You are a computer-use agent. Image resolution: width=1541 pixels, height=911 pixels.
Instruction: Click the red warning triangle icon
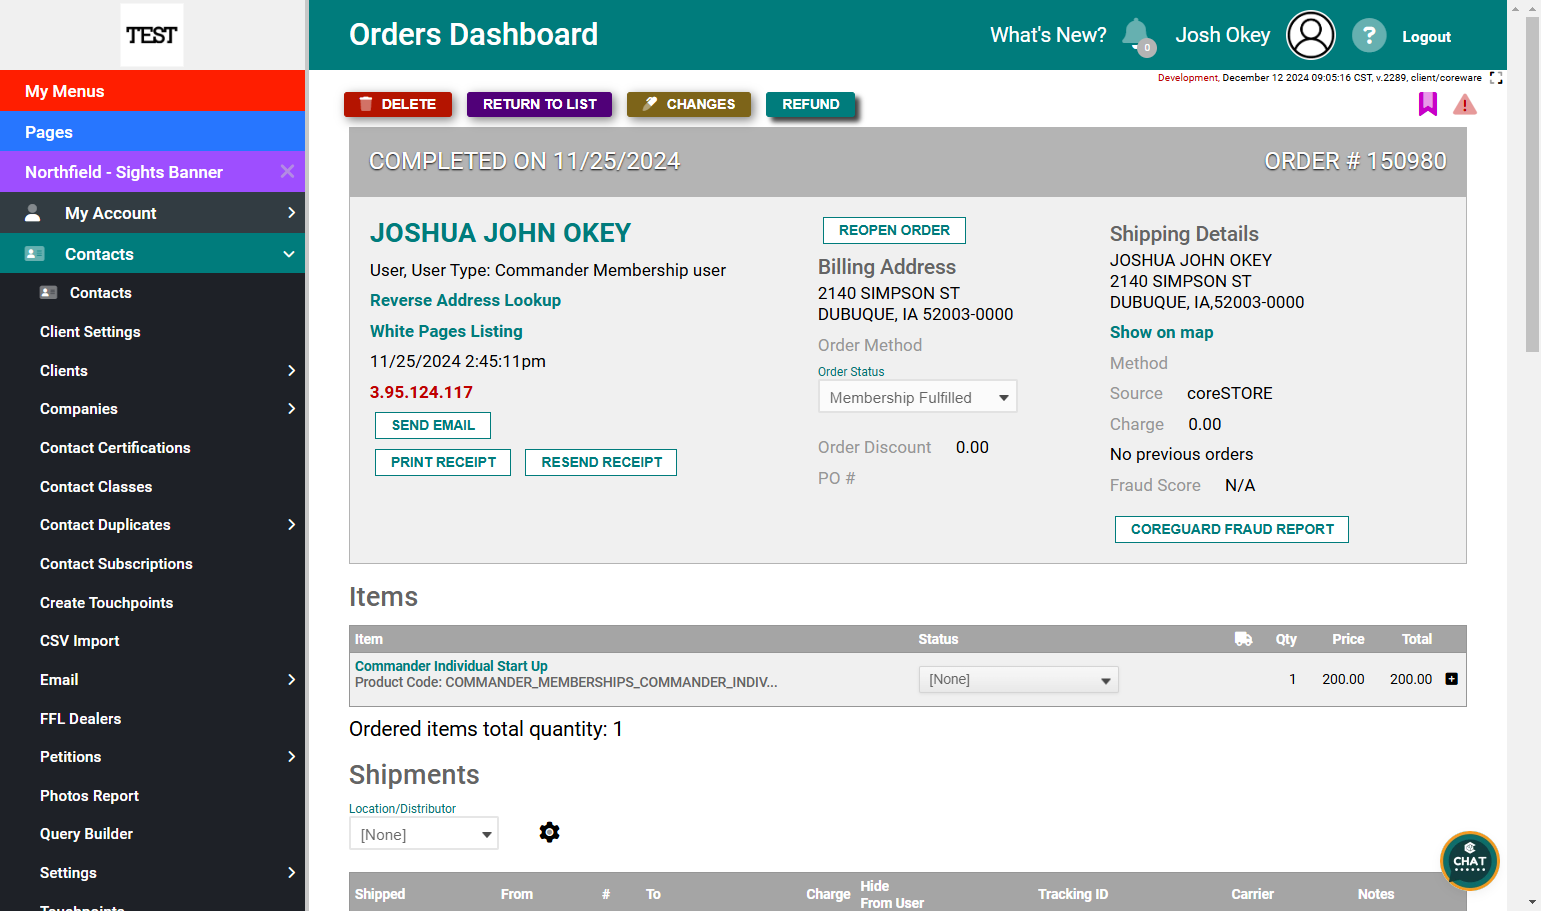(x=1465, y=104)
